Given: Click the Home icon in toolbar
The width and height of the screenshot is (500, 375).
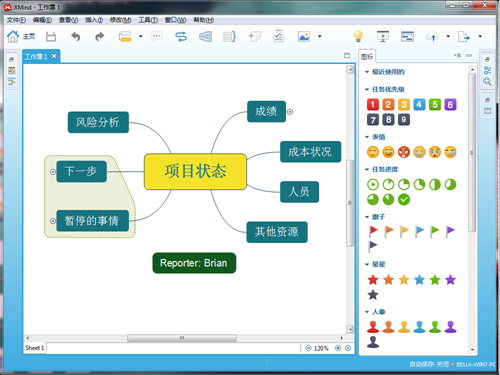Looking at the screenshot, I should pos(13,36).
